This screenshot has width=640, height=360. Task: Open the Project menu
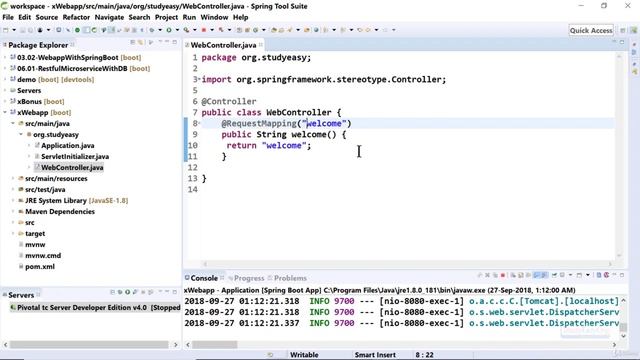pyautogui.click(x=166, y=17)
